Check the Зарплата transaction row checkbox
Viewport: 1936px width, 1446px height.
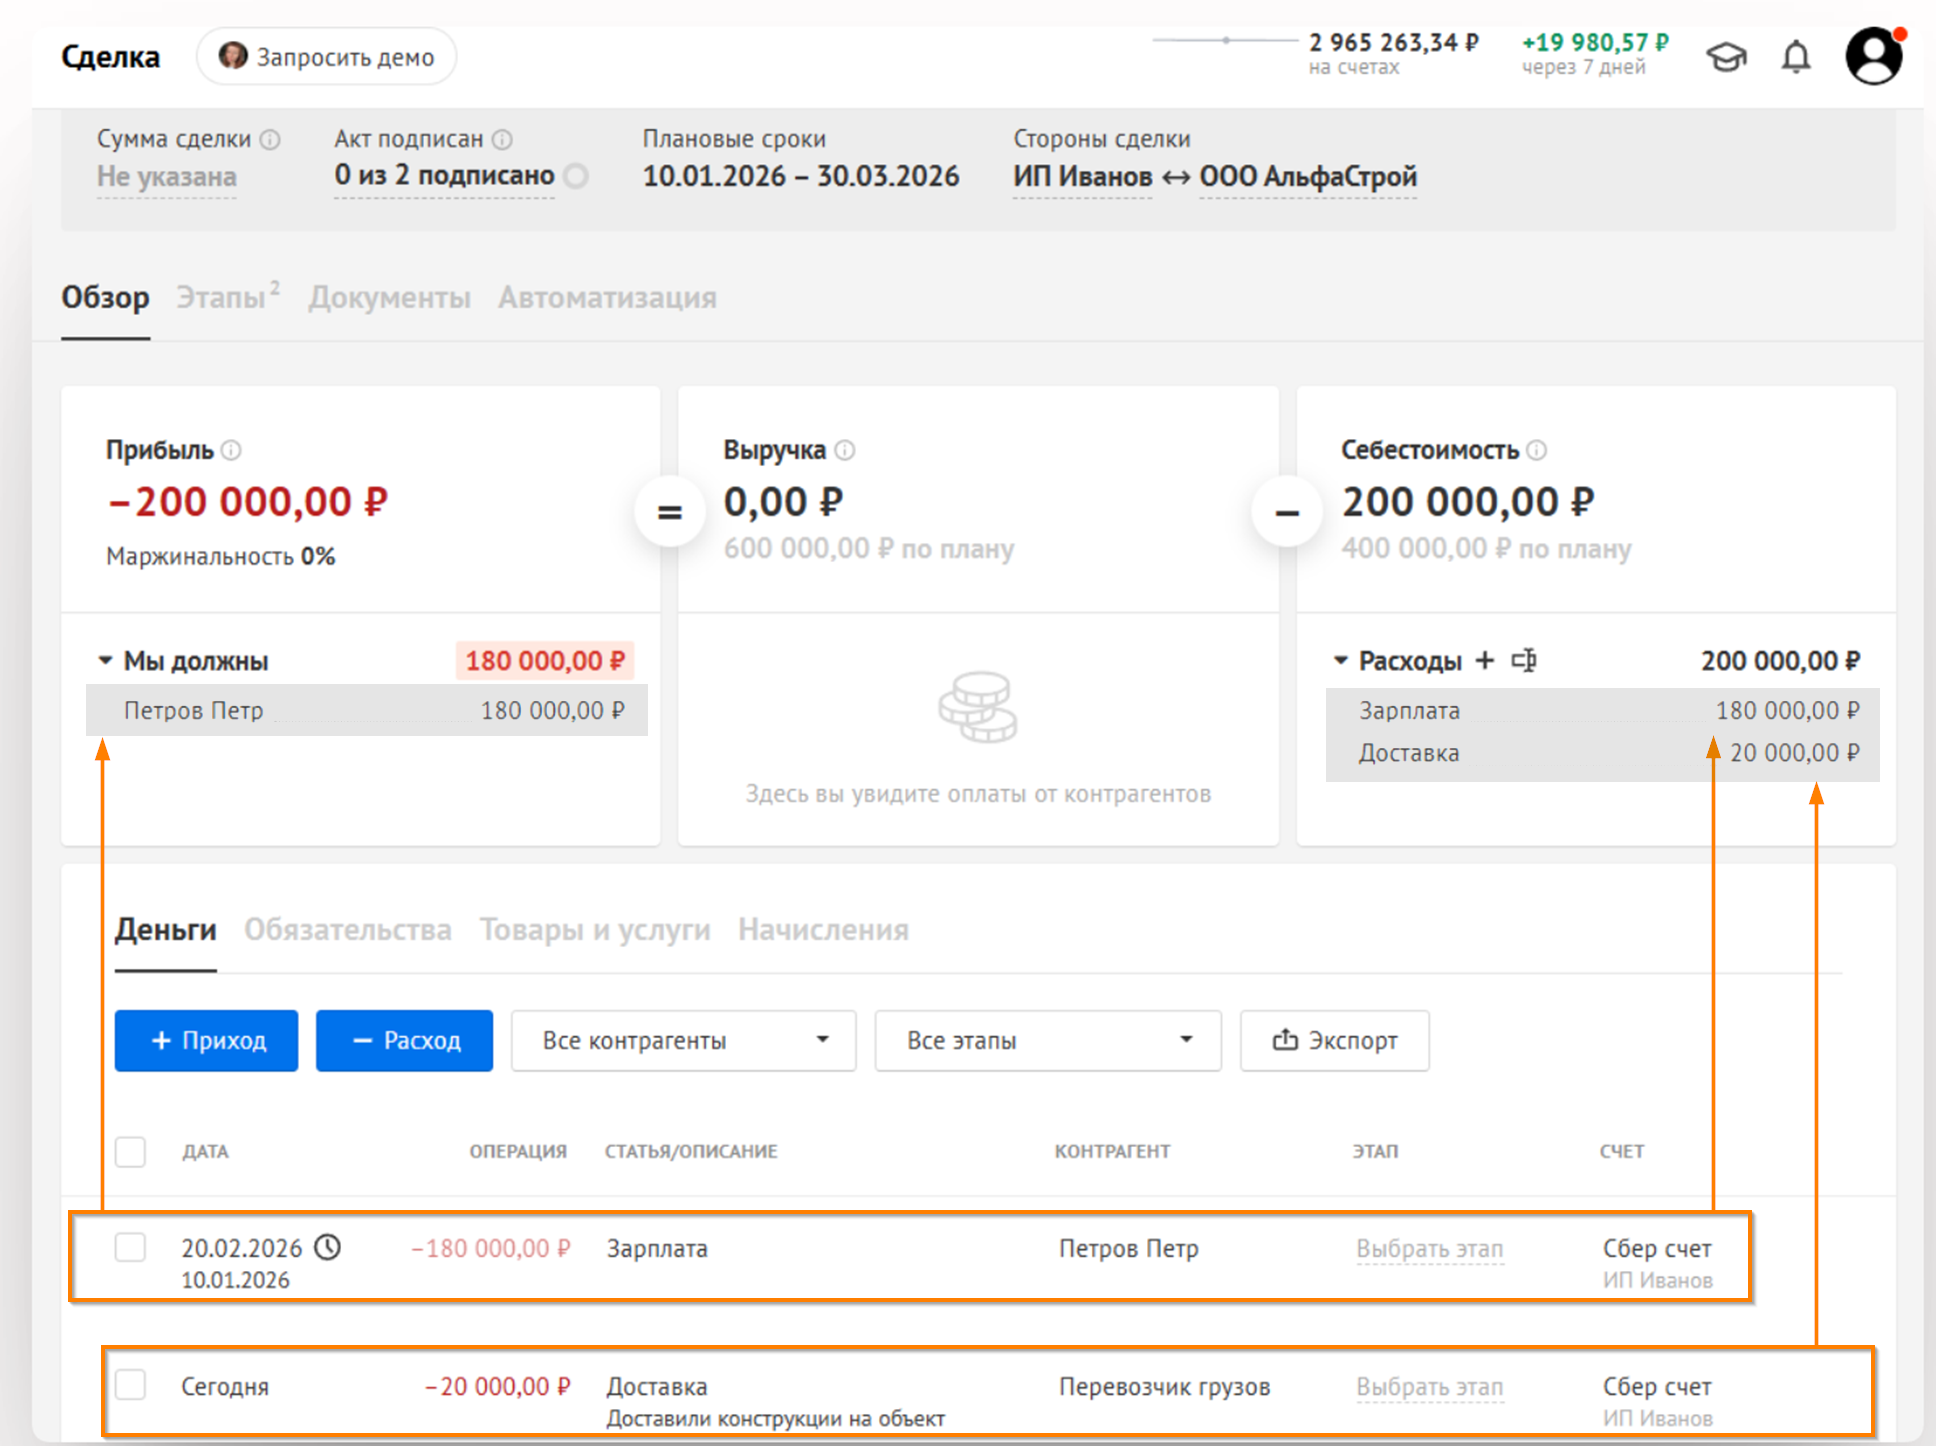(130, 1247)
